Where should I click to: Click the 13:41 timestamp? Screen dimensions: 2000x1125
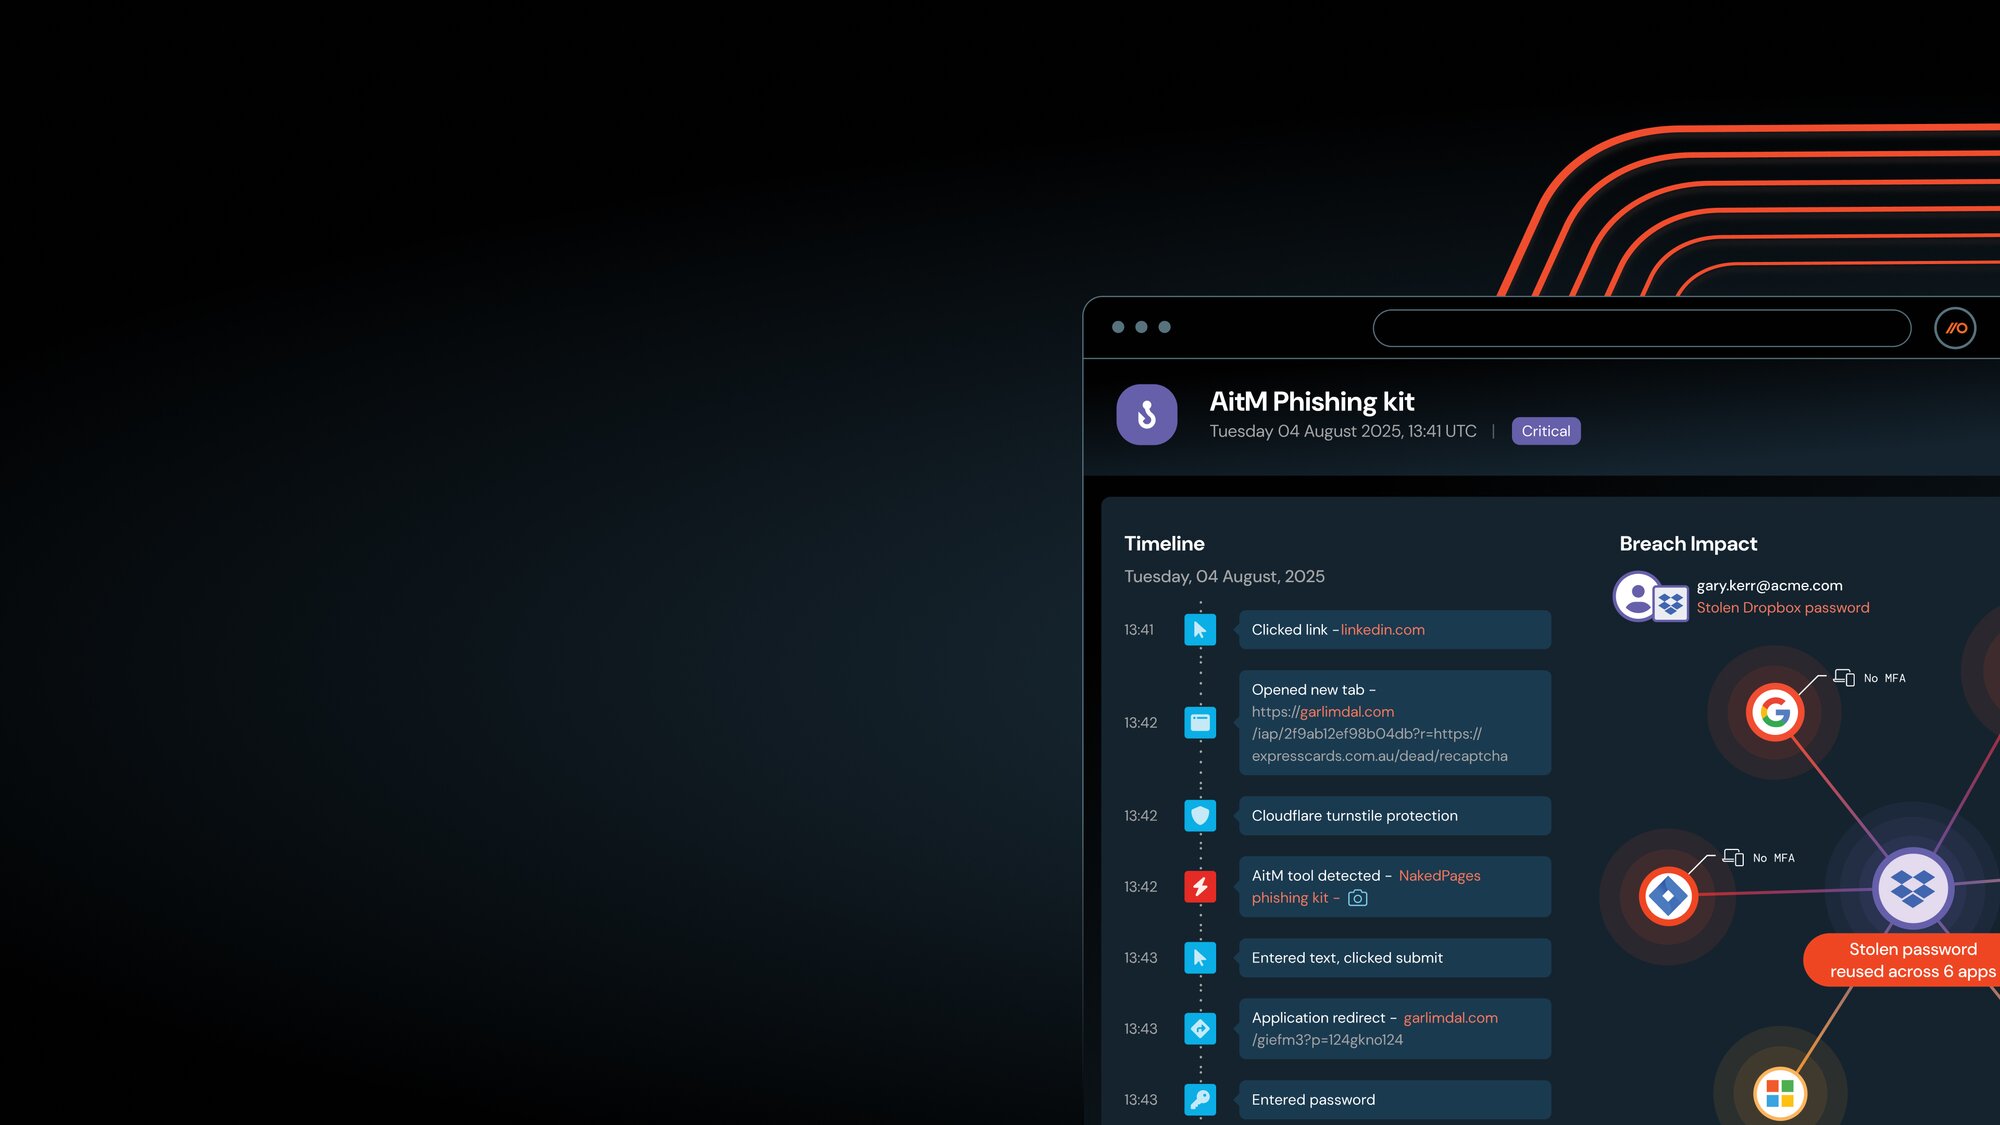1138,630
